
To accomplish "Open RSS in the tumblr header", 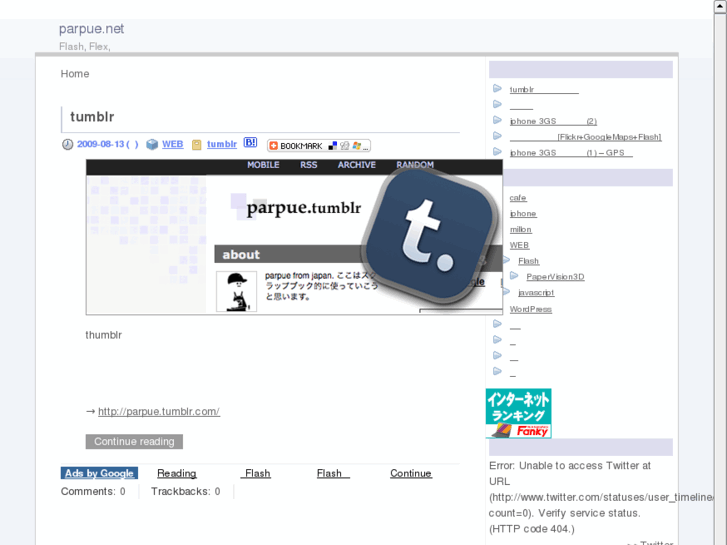I will 308,165.
